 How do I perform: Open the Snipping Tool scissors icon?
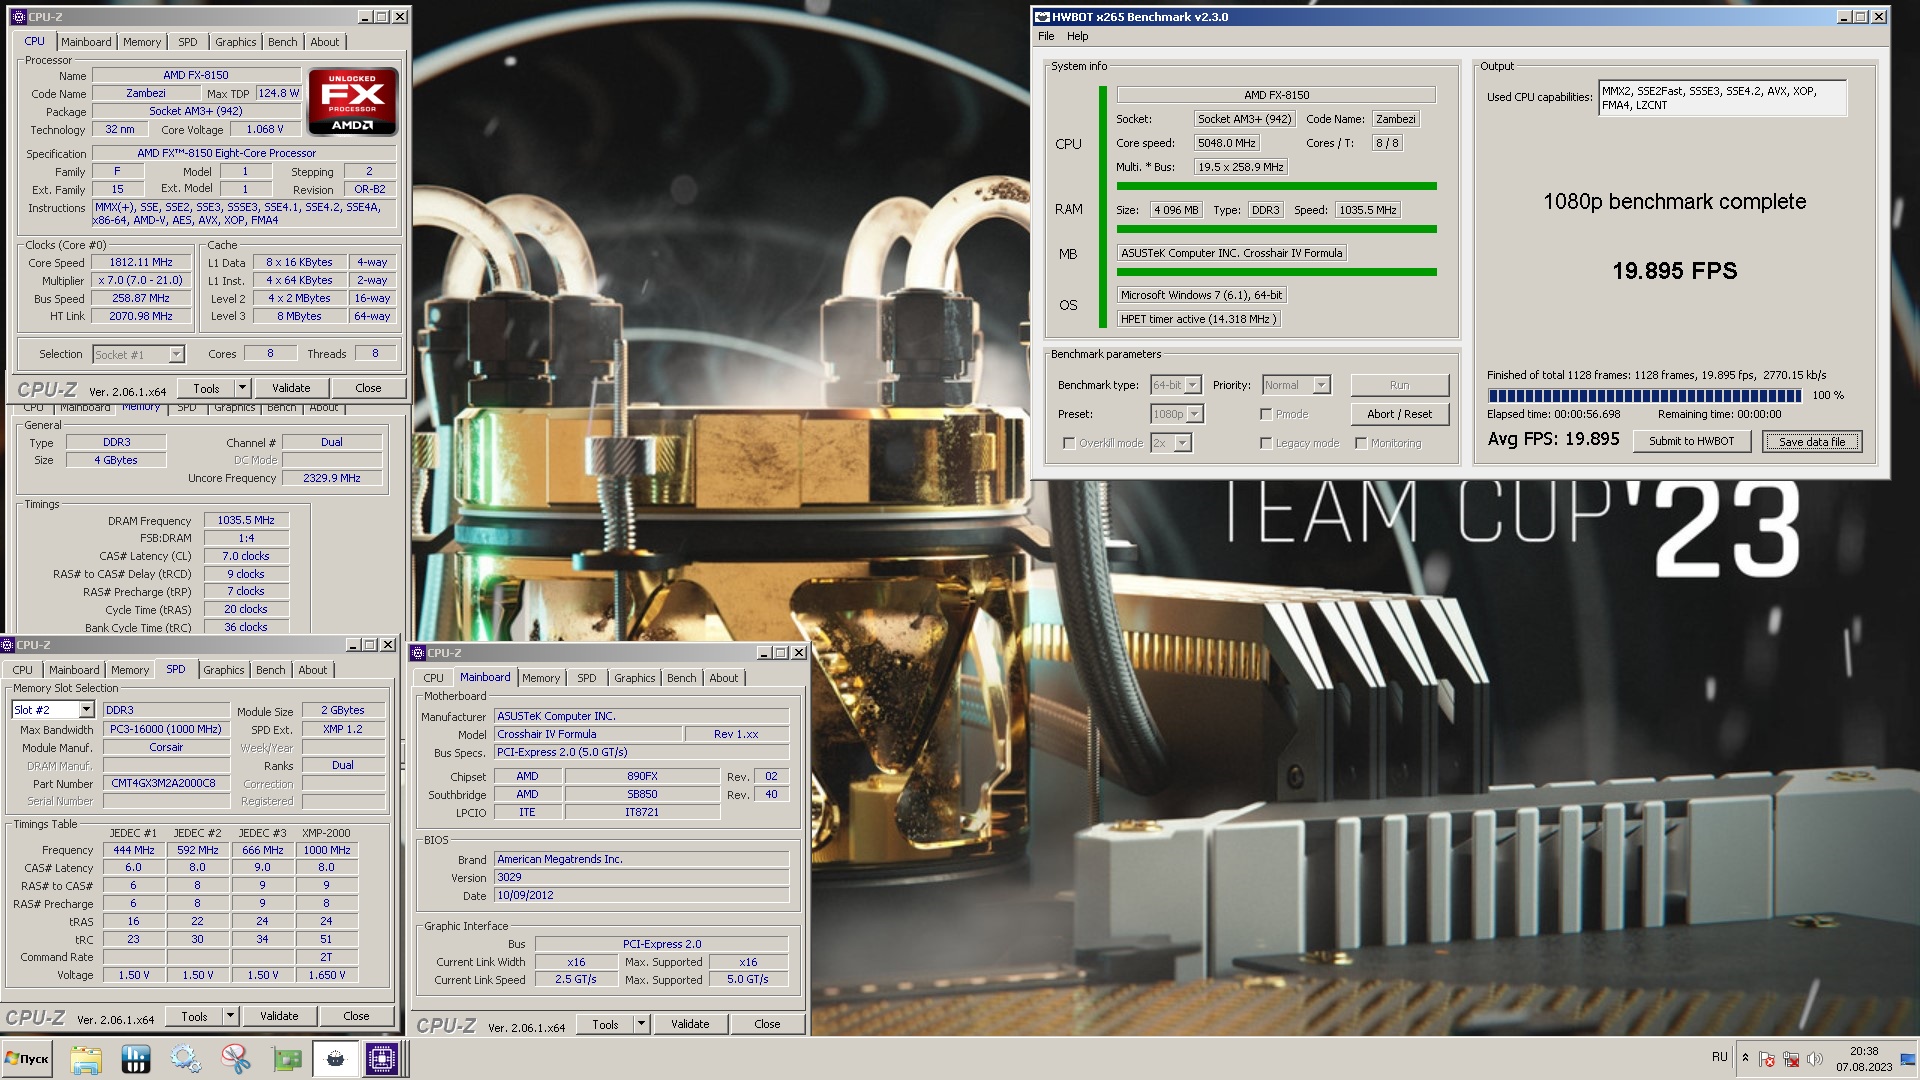[x=235, y=1058]
